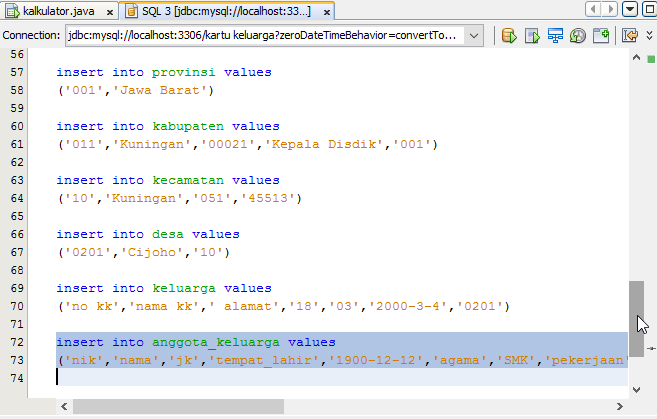Select the SQL 3 jdbc:mysql tab
Viewport: 657px width, 419px height.
(x=226, y=11)
